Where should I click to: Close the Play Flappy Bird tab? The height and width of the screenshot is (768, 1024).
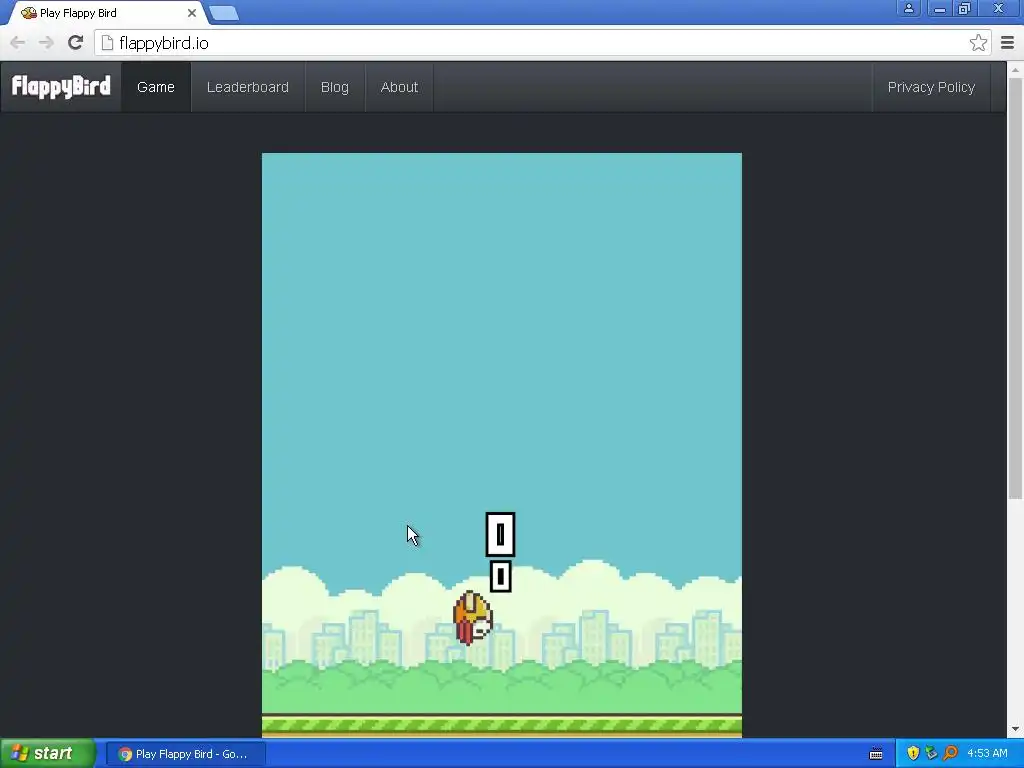point(191,13)
